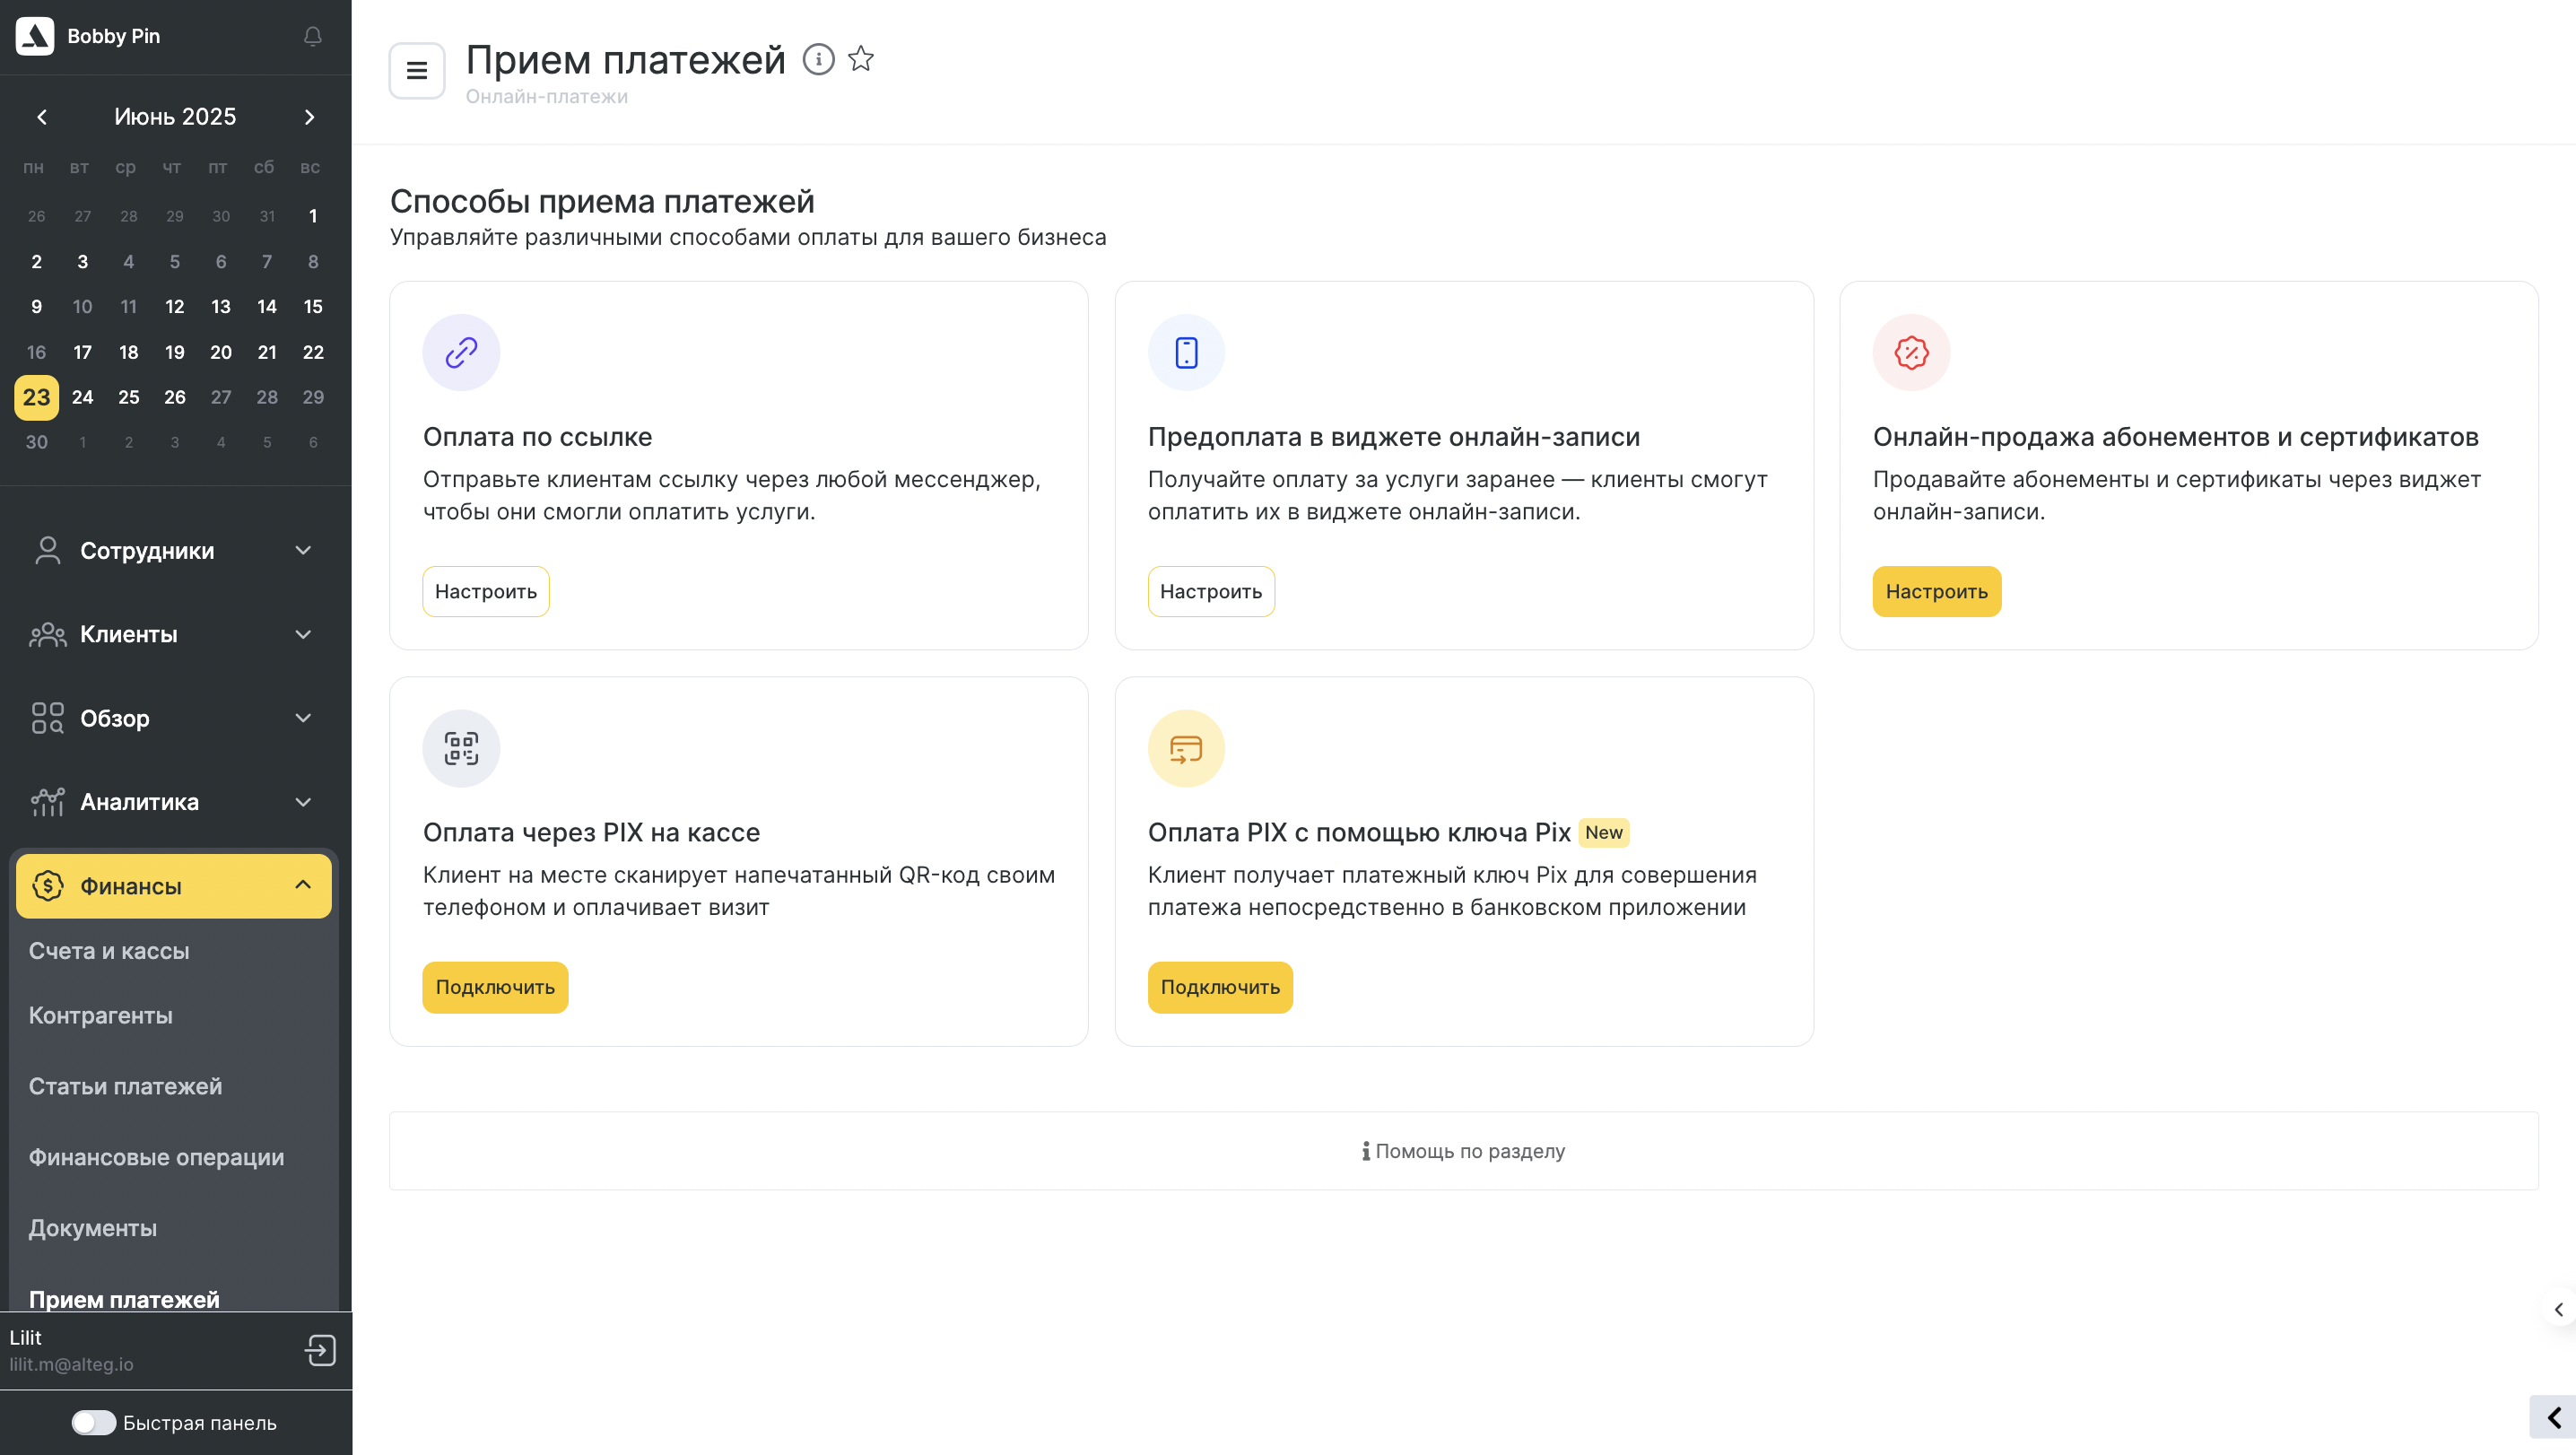Image resolution: width=2576 pixels, height=1455 pixels.
Task: Click the chain link payment icon
Action: [461, 352]
